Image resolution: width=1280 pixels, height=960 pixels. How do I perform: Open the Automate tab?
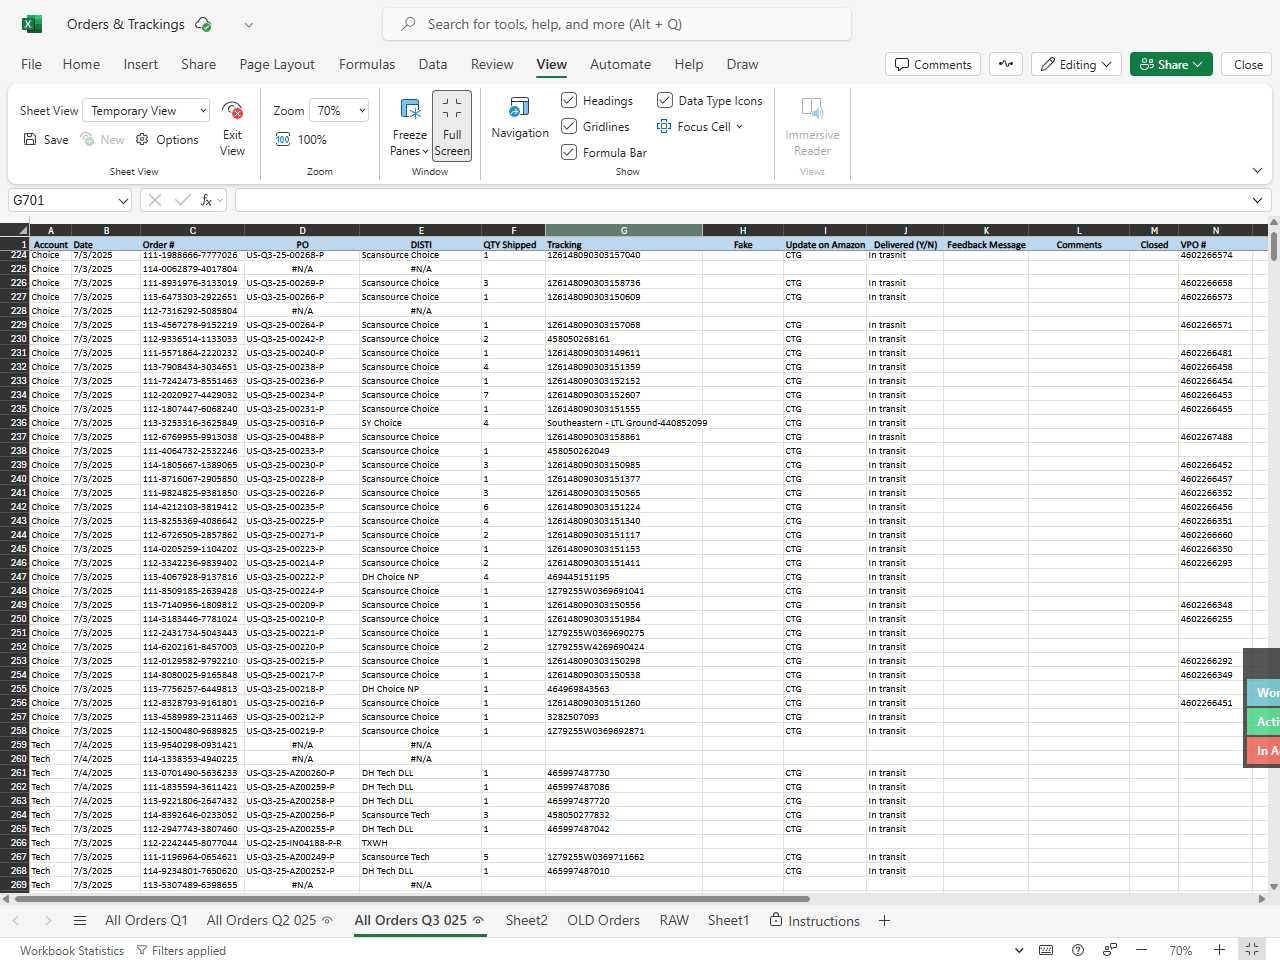click(620, 64)
